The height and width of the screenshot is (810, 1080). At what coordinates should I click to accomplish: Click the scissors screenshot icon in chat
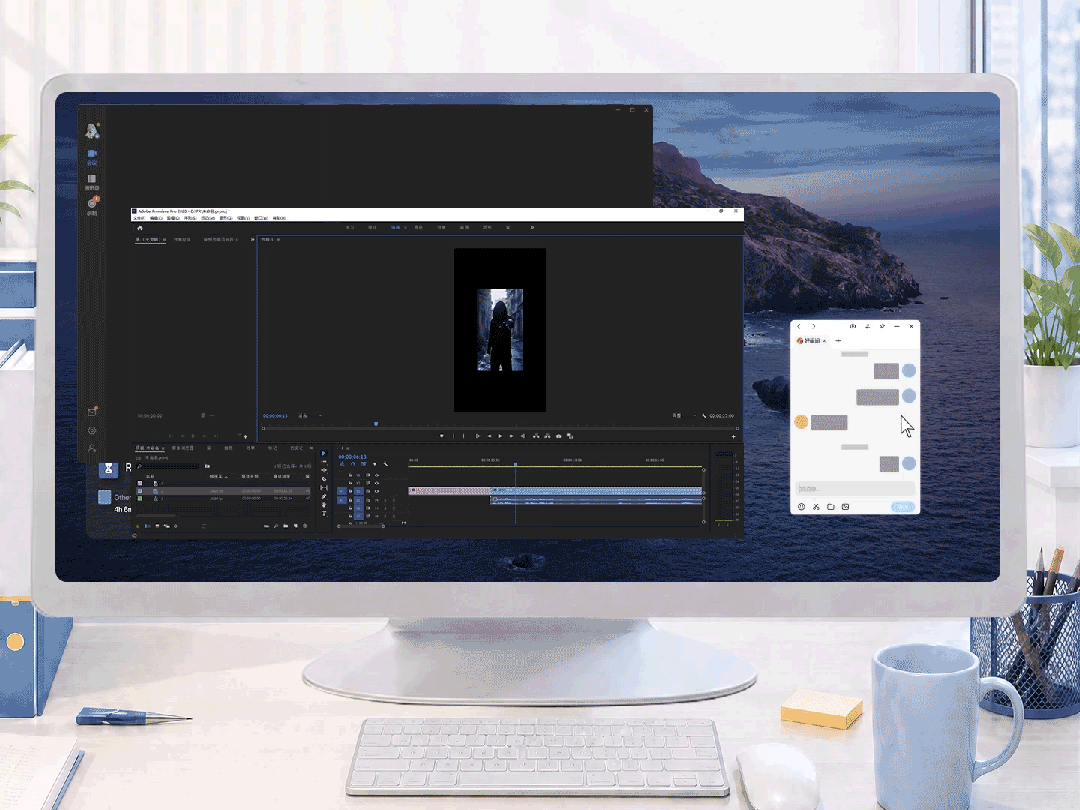[816, 507]
